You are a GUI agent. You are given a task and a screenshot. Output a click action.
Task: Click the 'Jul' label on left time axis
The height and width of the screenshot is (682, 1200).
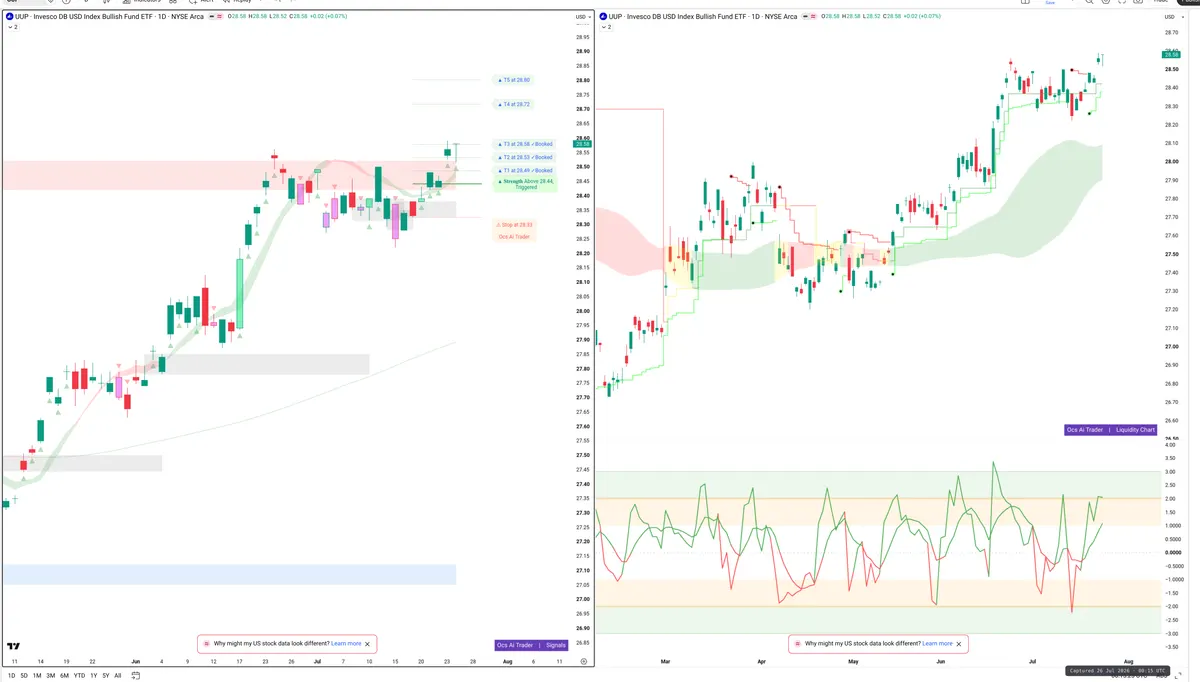(318, 661)
